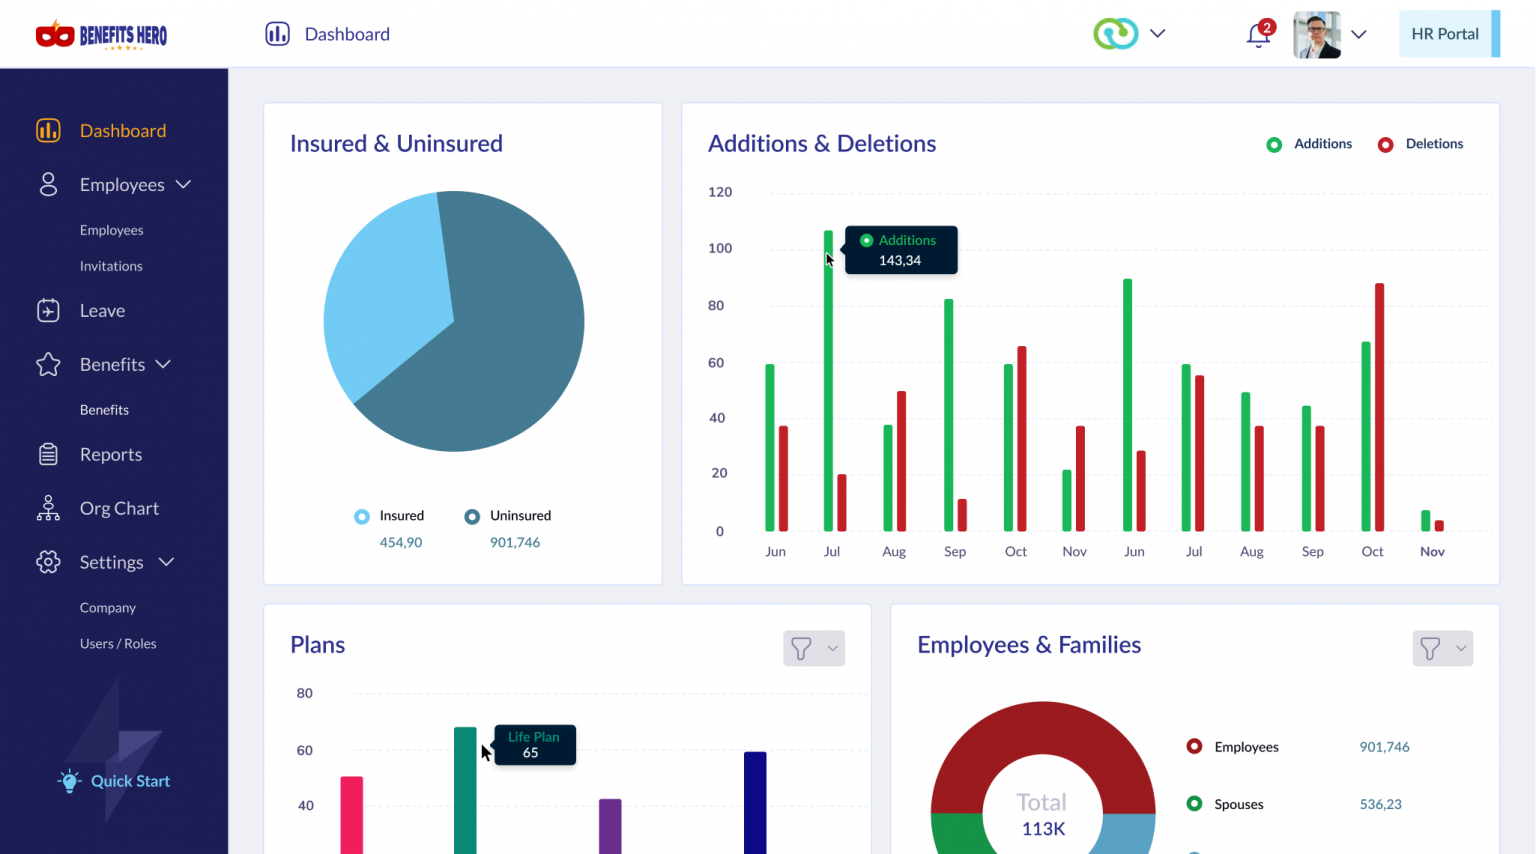Click the Benefits Hero logo
This screenshot has width=1536, height=854.
pyautogui.click(x=100, y=33)
